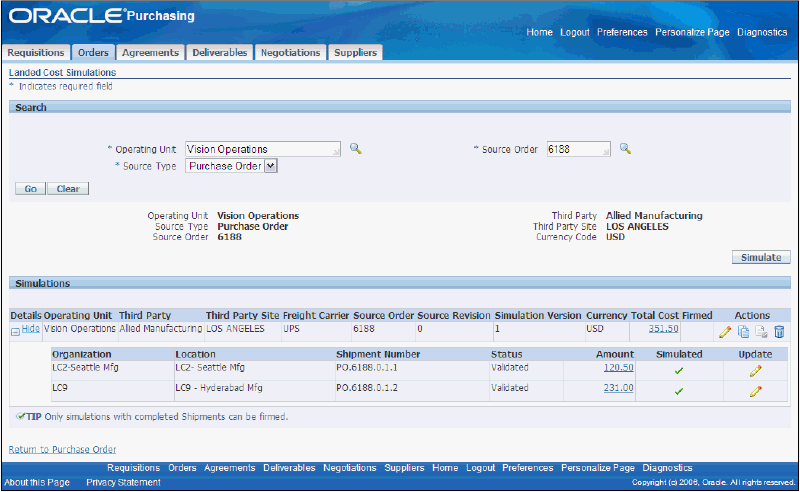This screenshot has width=800, height=492.
Task: Click the footer Deliverables link
Action: tap(289, 468)
